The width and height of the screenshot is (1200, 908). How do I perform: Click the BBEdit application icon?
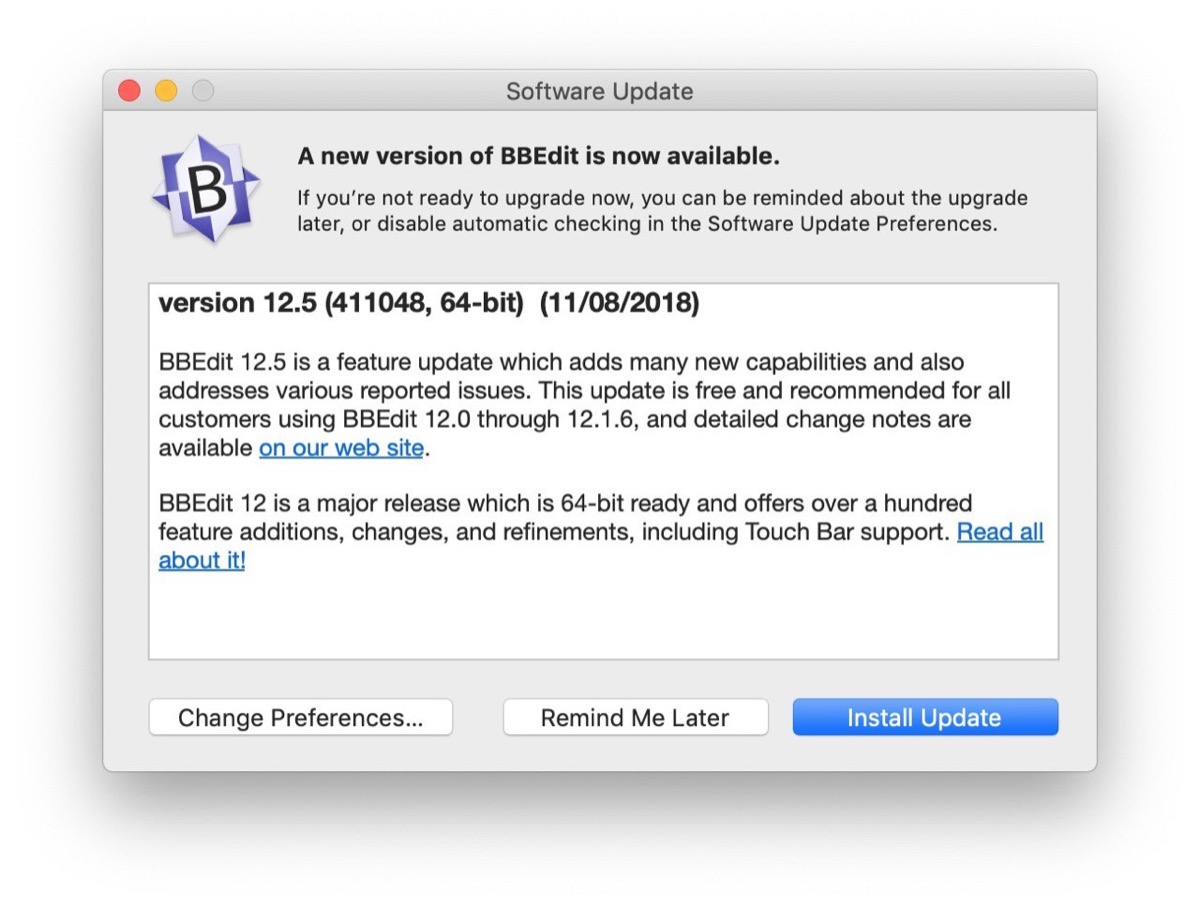point(207,189)
